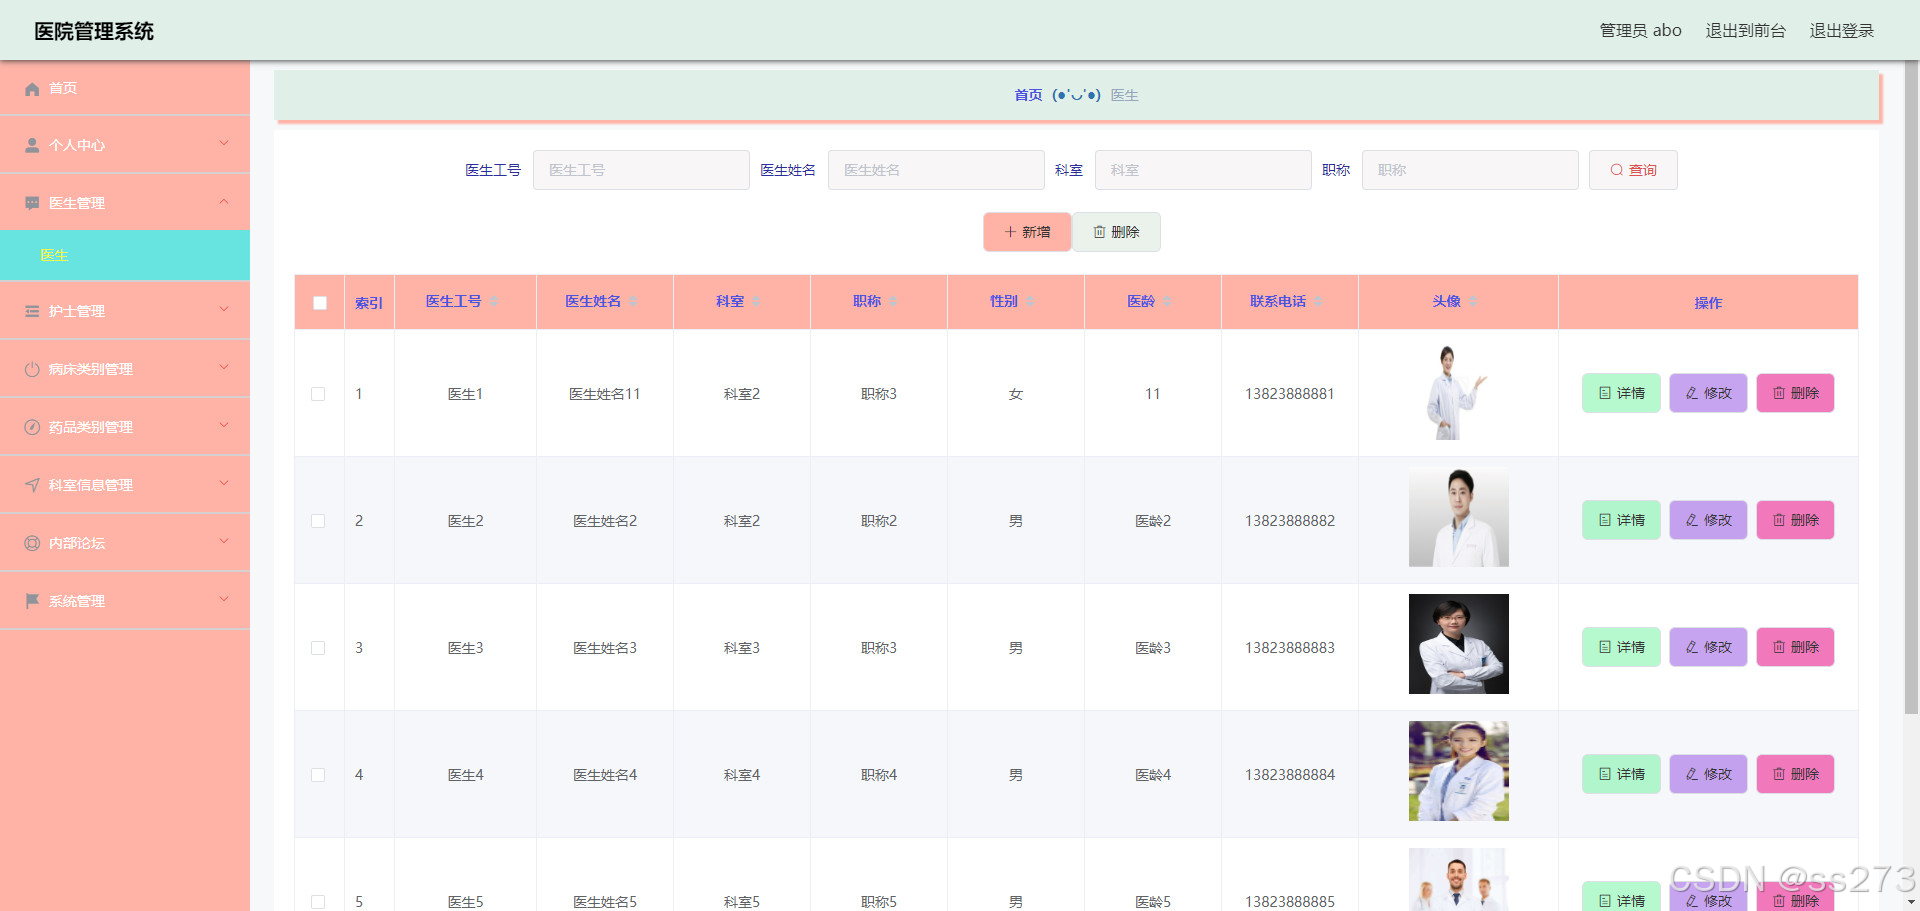The height and width of the screenshot is (911, 1920).
Task: Click the vertical page scrollbar
Action: pyautogui.click(x=1912, y=387)
